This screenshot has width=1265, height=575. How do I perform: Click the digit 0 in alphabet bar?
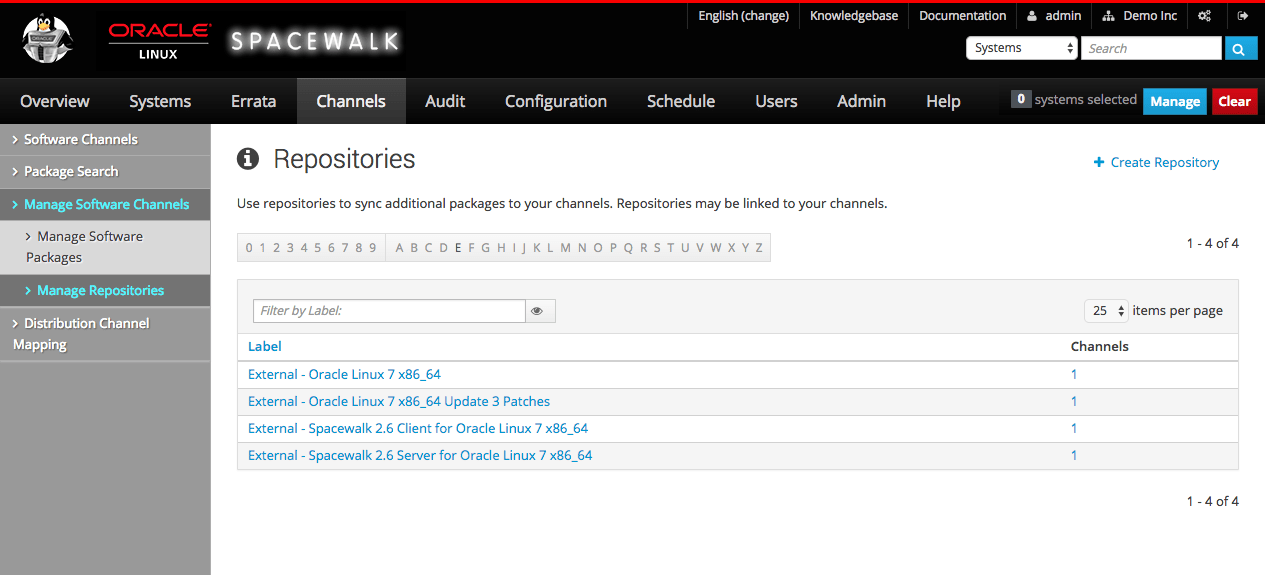click(x=249, y=248)
